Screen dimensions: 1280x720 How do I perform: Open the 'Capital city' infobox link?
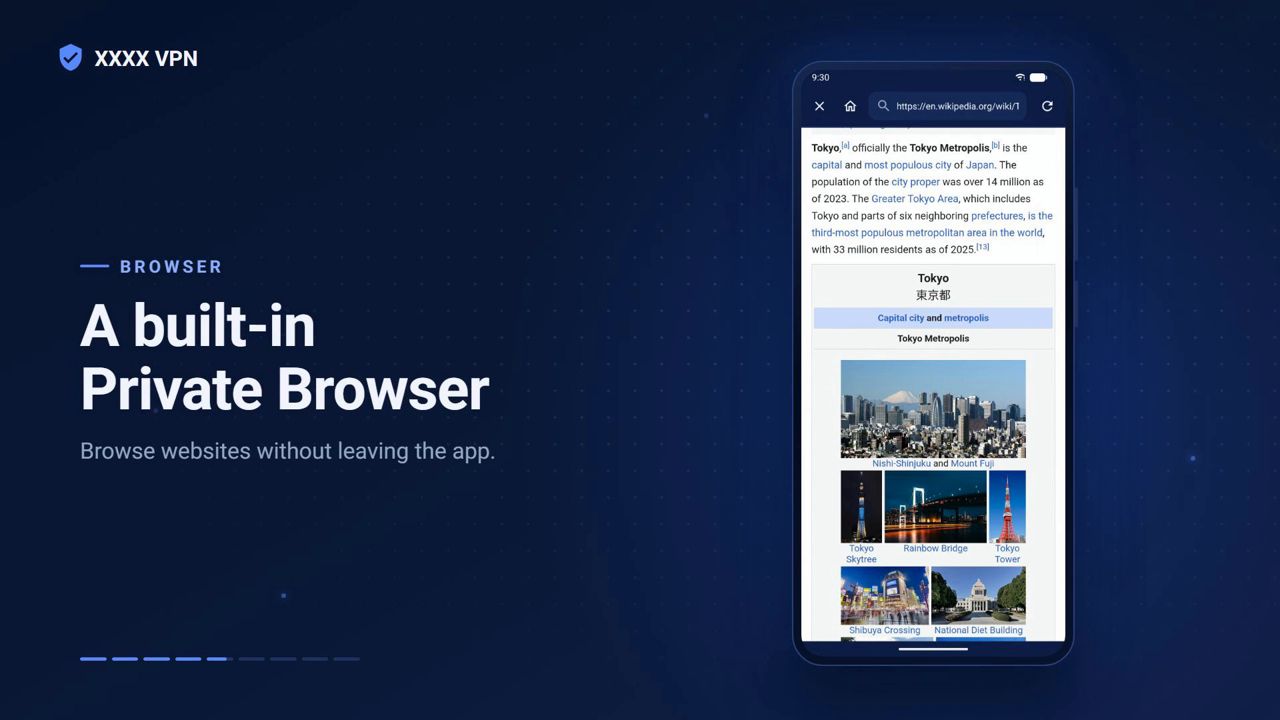[901, 318]
